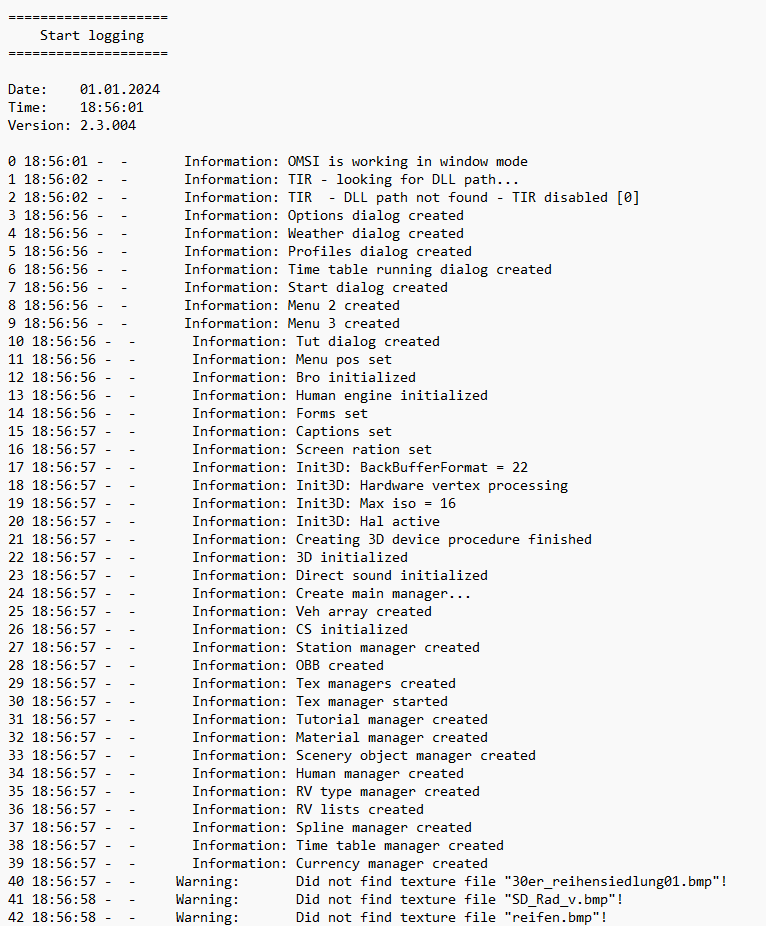
Task: Click the warning about "30er_reihensiedlung01.bmp"
Action: (x=511, y=881)
